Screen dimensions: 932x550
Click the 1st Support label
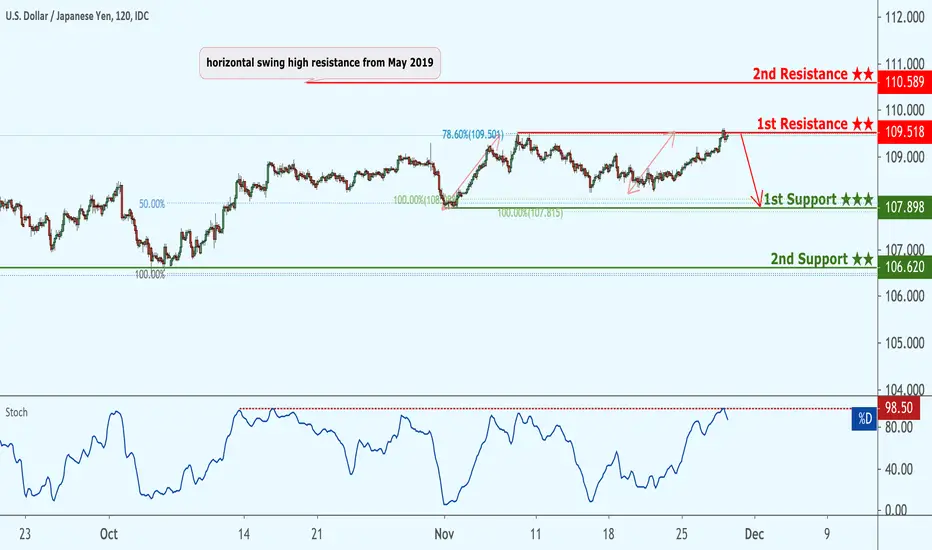[818, 199]
